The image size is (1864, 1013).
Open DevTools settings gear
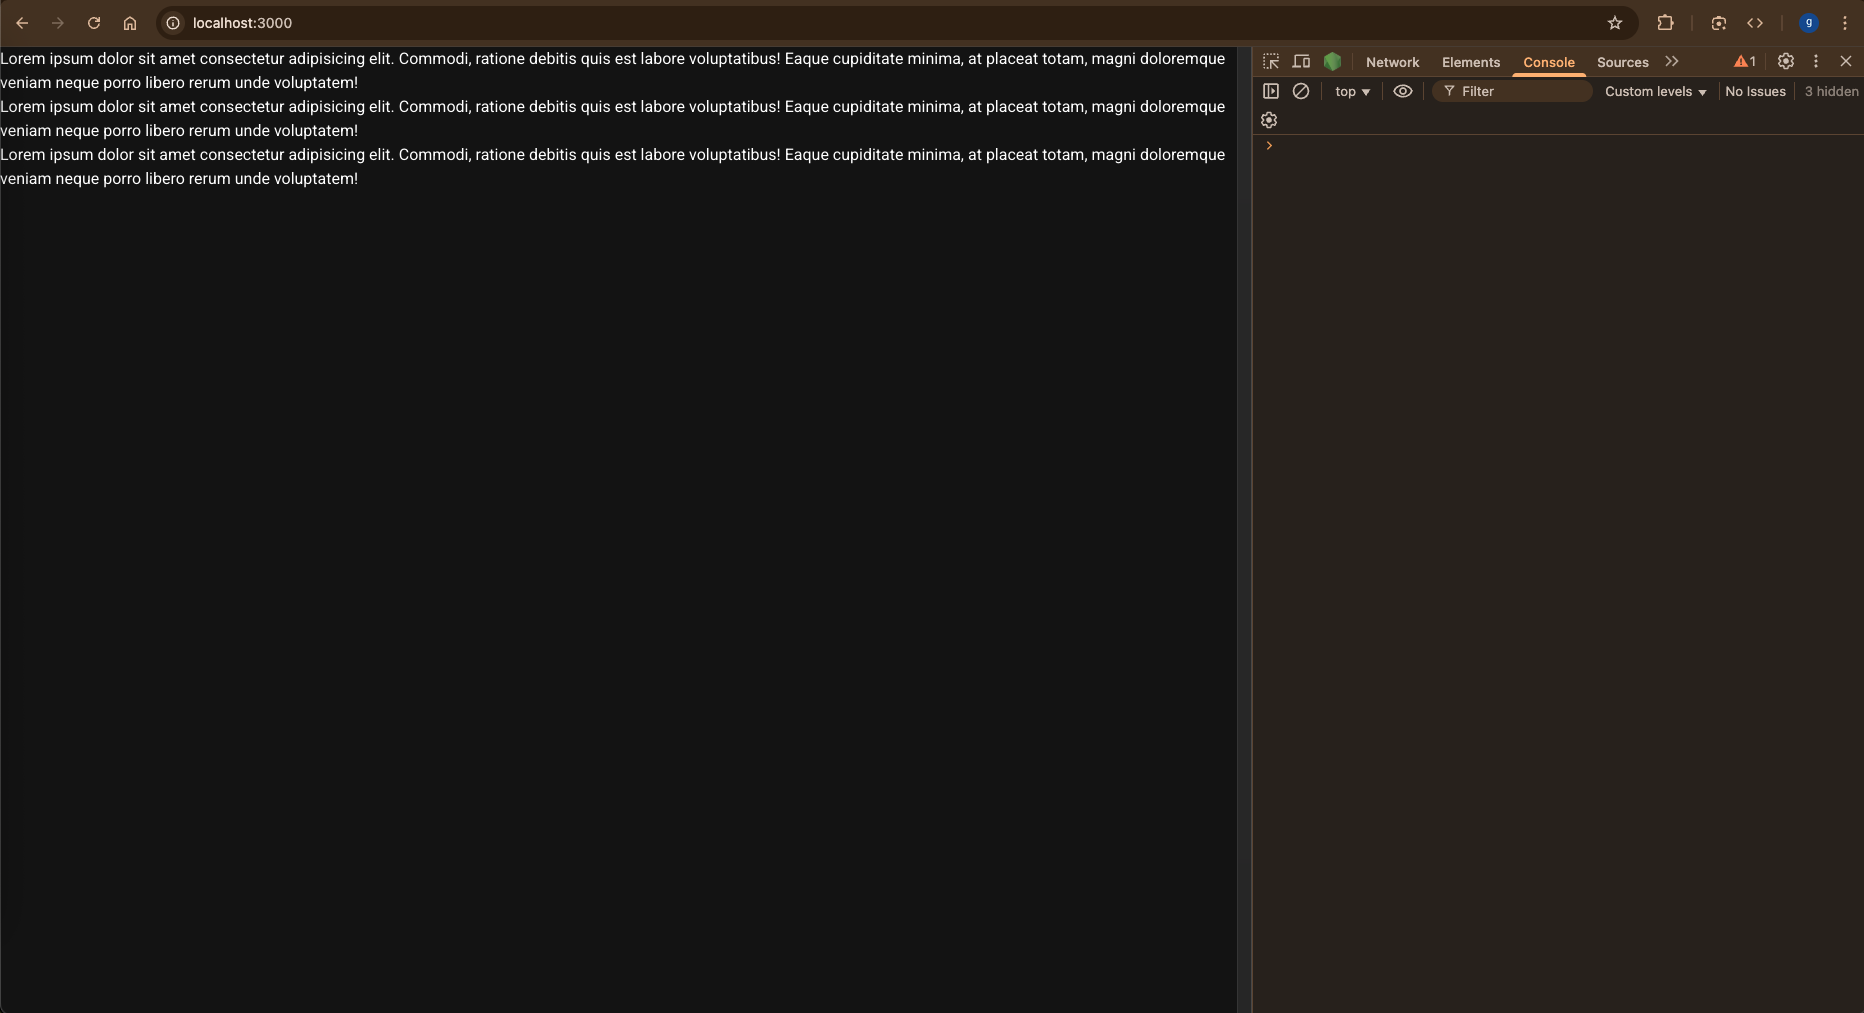1786,61
